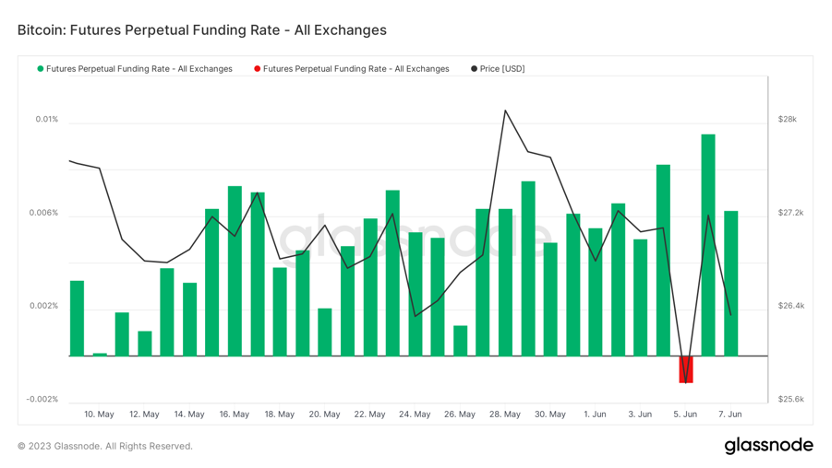Viewport: 832px width, 468px height.
Task: Click the Glassnode copyright notice text
Action: point(105,446)
